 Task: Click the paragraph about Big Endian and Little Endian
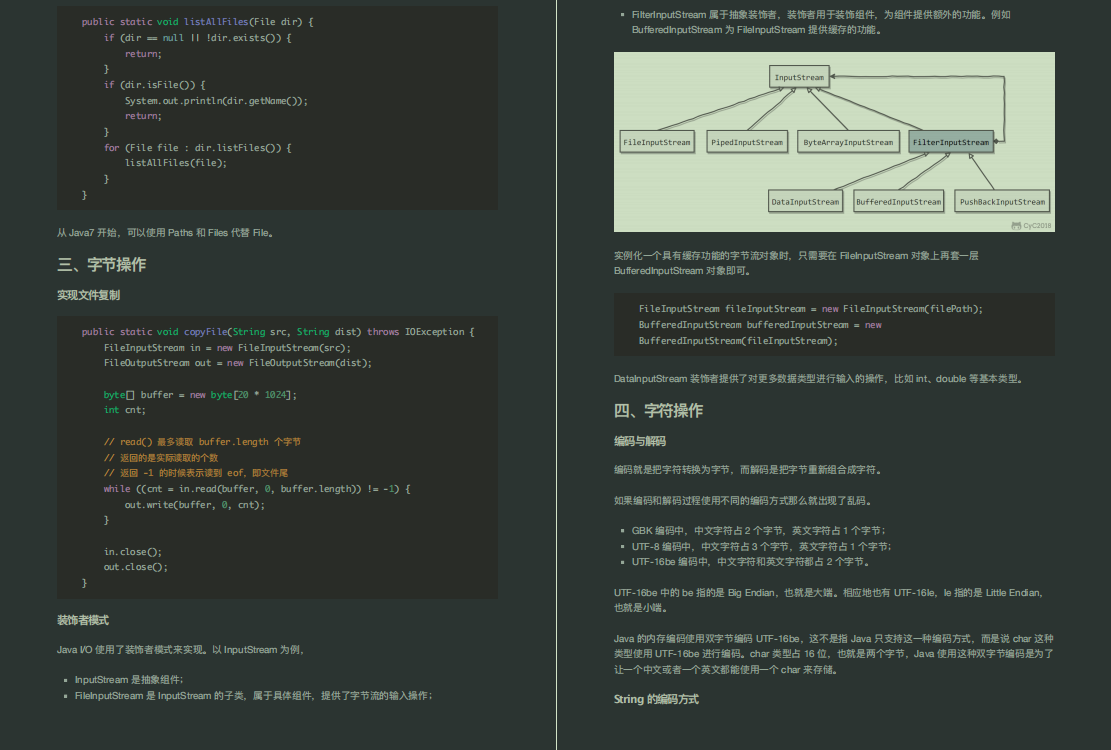[x=829, y=600]
